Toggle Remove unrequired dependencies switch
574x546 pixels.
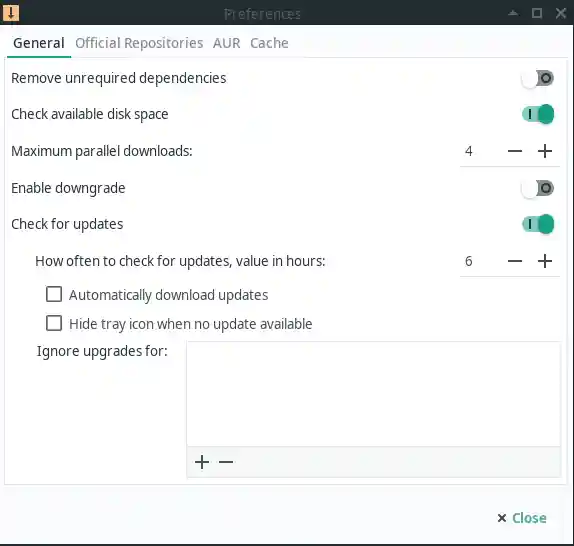point(538,78)
